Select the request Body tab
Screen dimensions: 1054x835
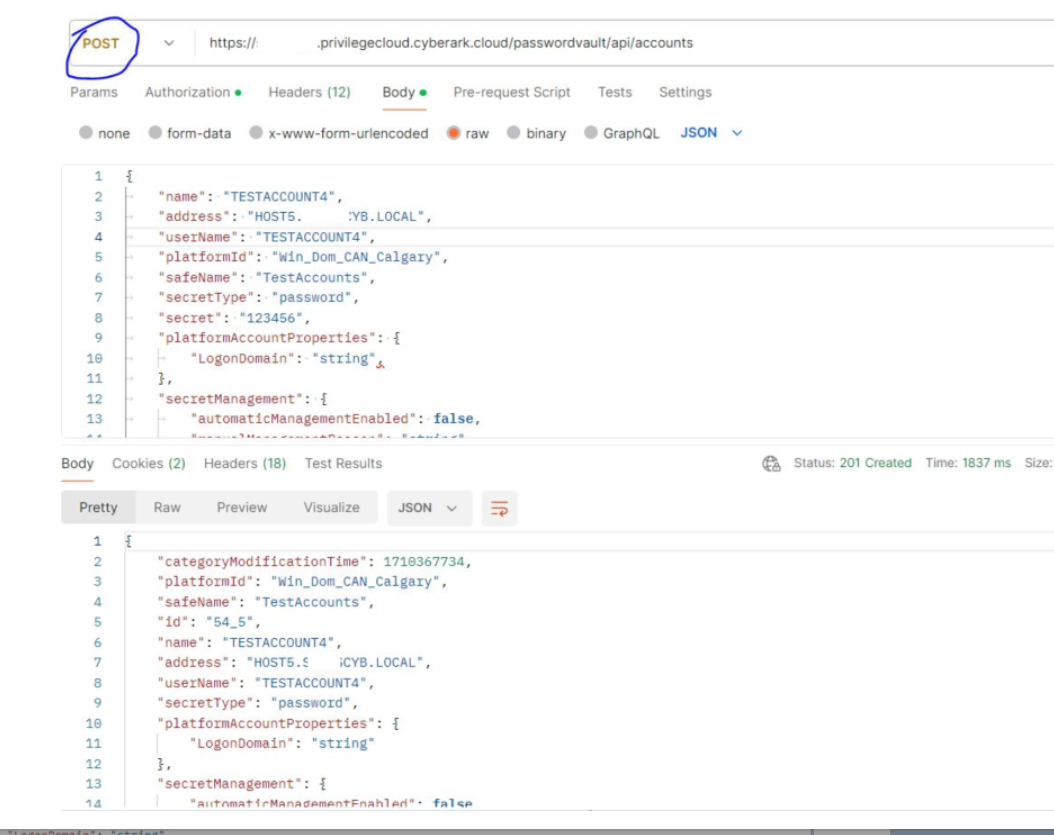coord(404,92)
